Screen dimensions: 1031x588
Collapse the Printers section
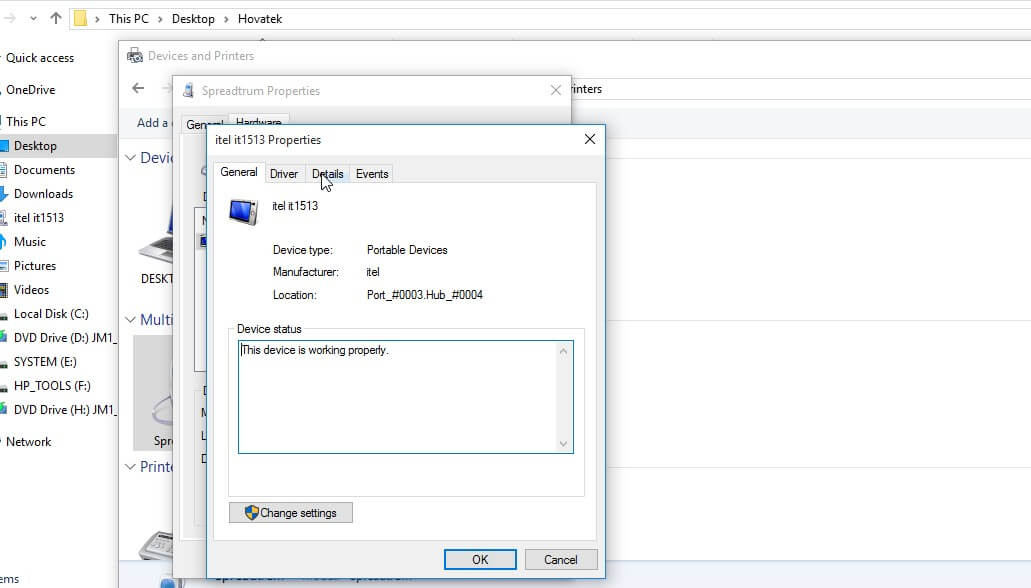click(x=130, y=467)
